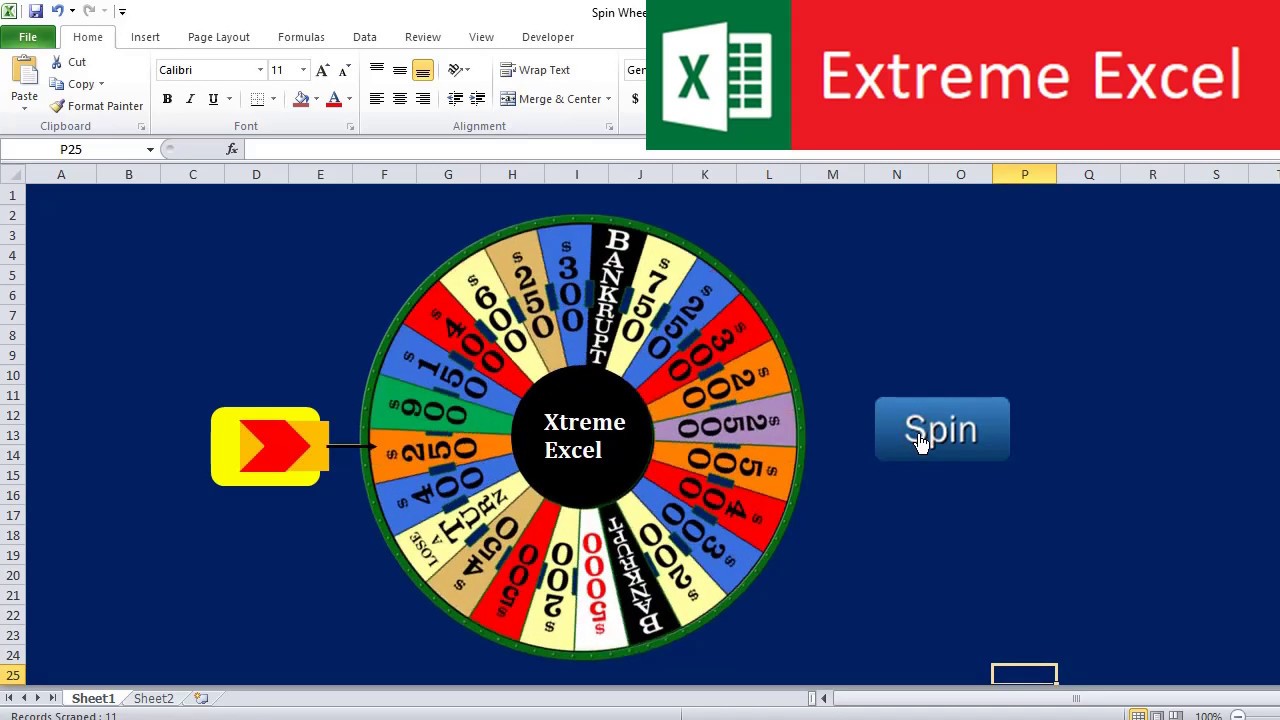Click the currency dollar format icon
Screen dimensions: 1280x720
(635, 99)
